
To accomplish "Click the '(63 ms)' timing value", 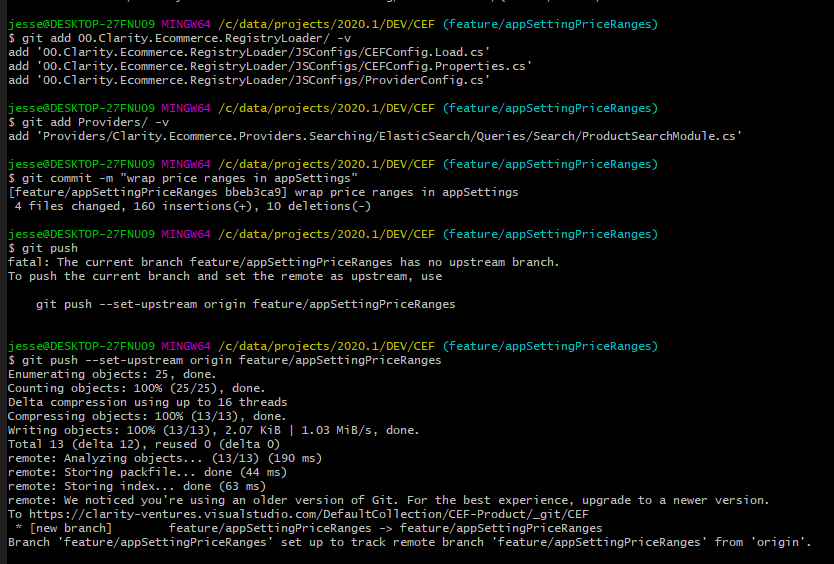I will (x=242, y=486).
